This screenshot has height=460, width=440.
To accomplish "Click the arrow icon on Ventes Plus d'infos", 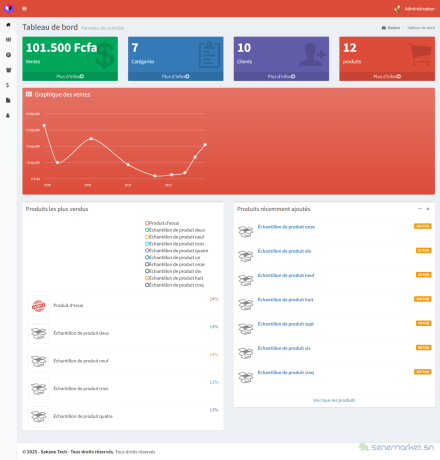I will 82,76.
